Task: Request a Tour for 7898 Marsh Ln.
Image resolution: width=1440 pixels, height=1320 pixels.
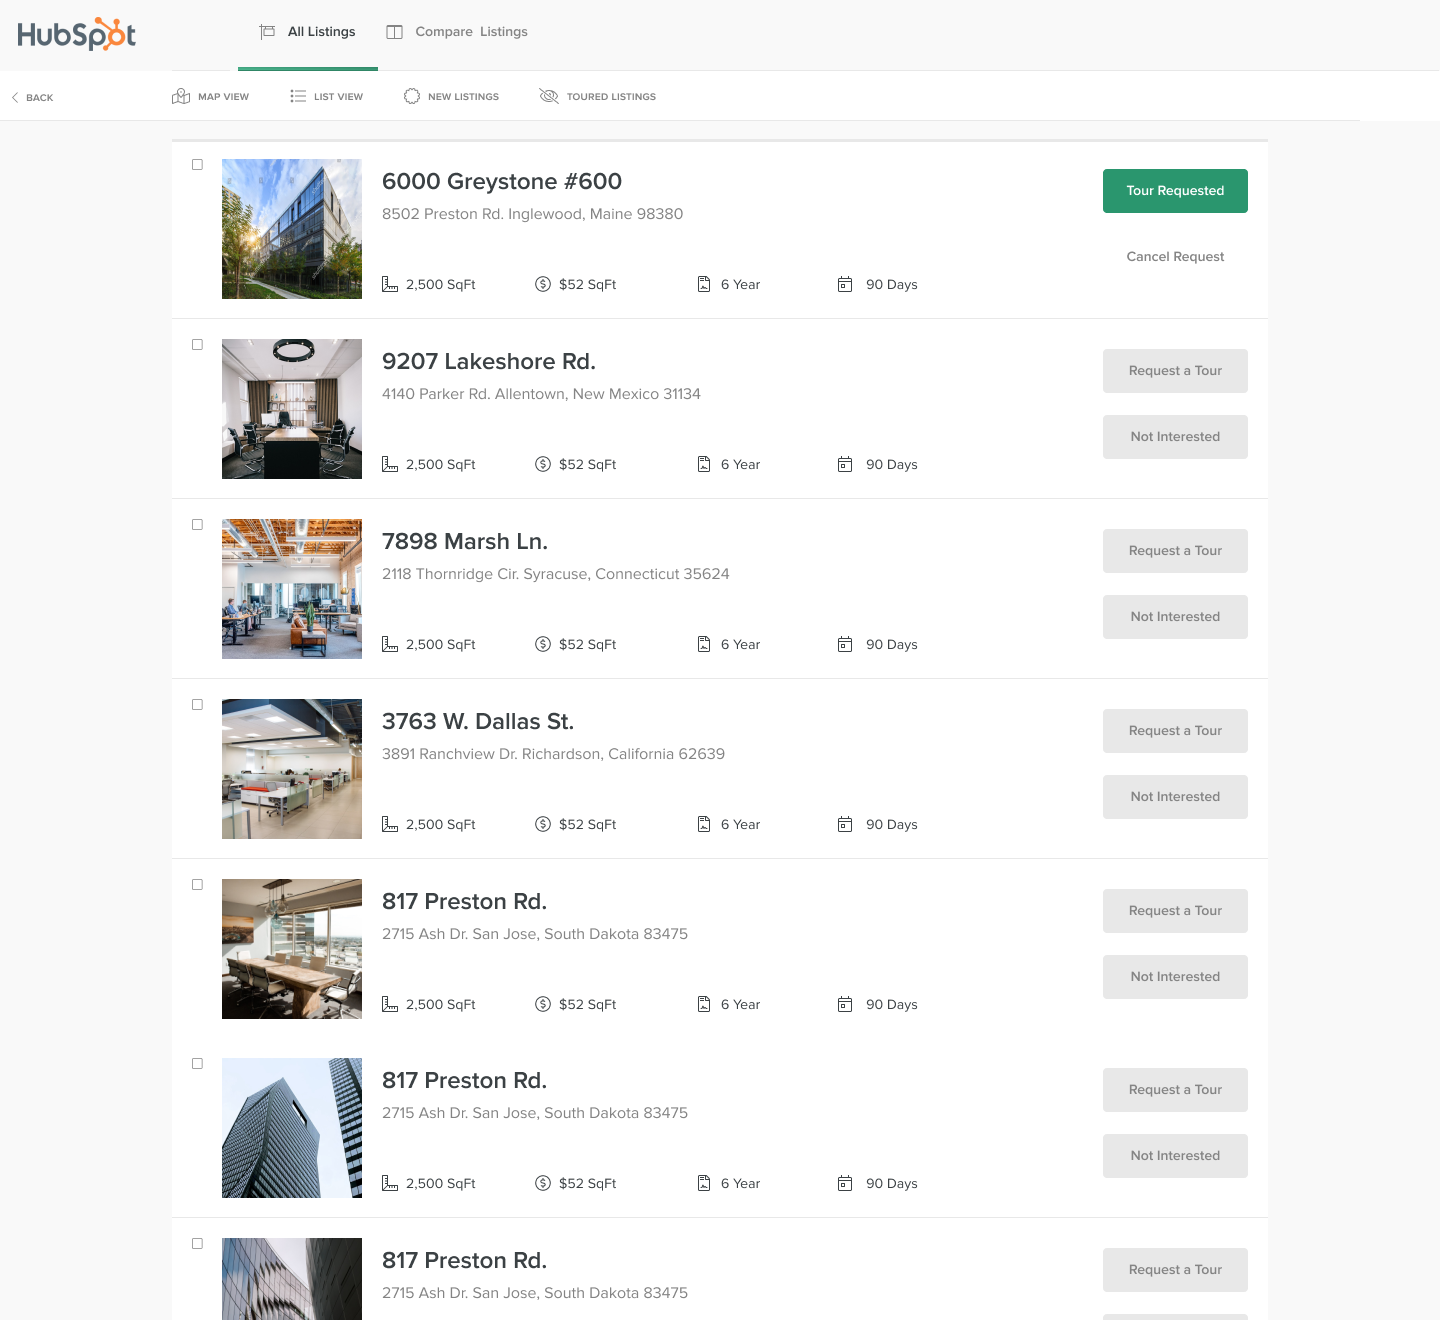Action: [1175, 551]
